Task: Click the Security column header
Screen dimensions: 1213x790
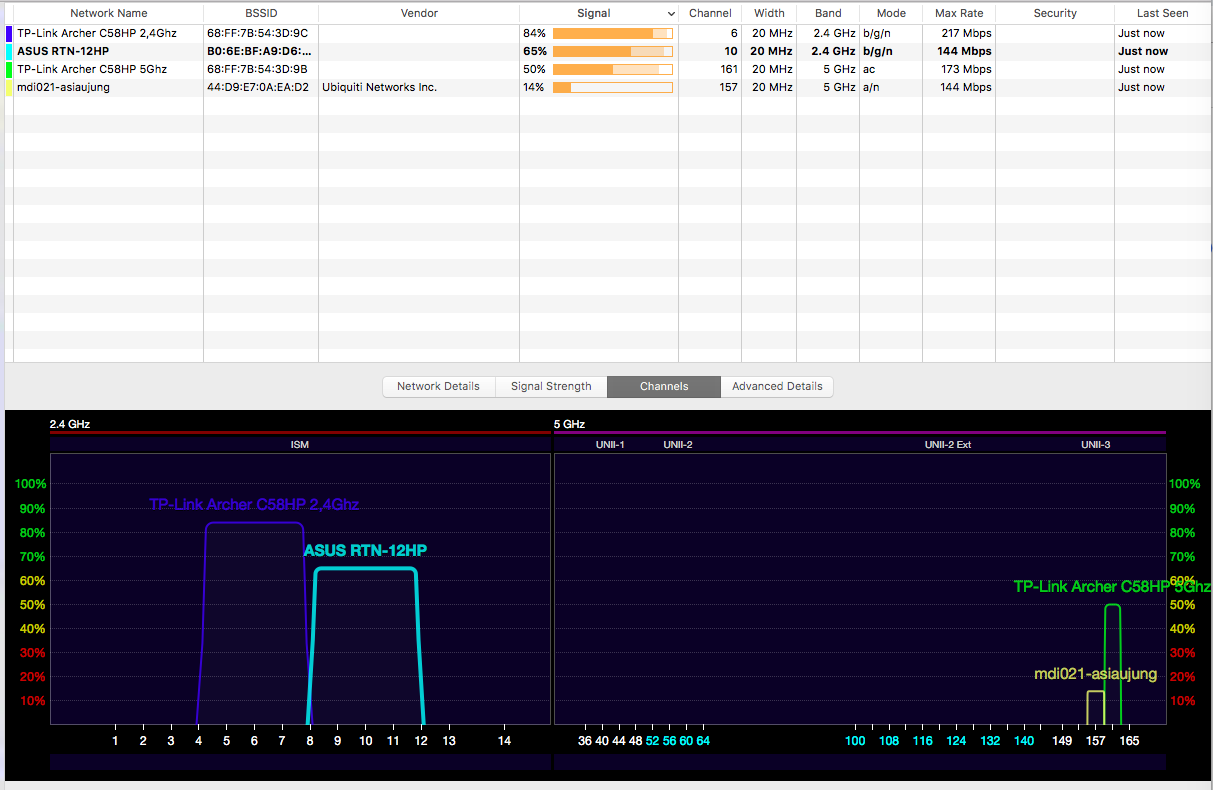Action: pyautogui.click(x=1055, y=13)
